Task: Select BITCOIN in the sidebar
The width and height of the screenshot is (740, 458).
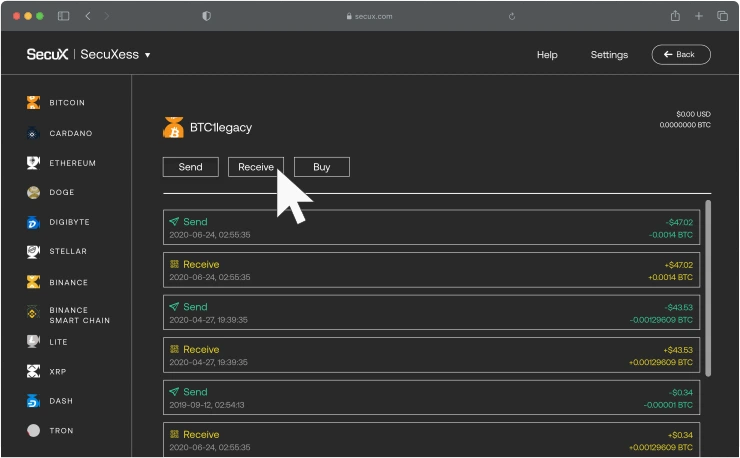Action: pyautogui.click(x=67, y=103)
